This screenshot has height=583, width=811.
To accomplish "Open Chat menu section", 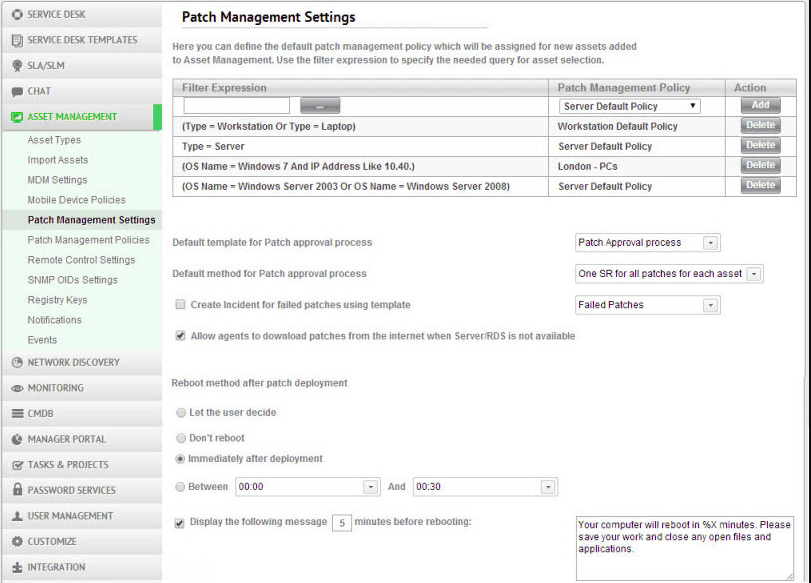I will pyautogui.click(x=82, y=92).
